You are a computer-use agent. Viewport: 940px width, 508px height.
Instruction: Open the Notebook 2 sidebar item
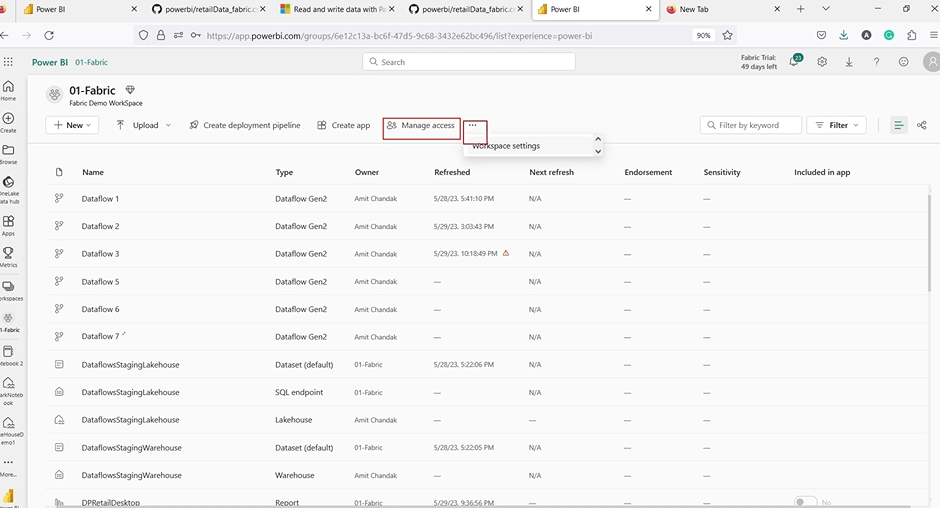pyautogui.click(x=10, y=356)
